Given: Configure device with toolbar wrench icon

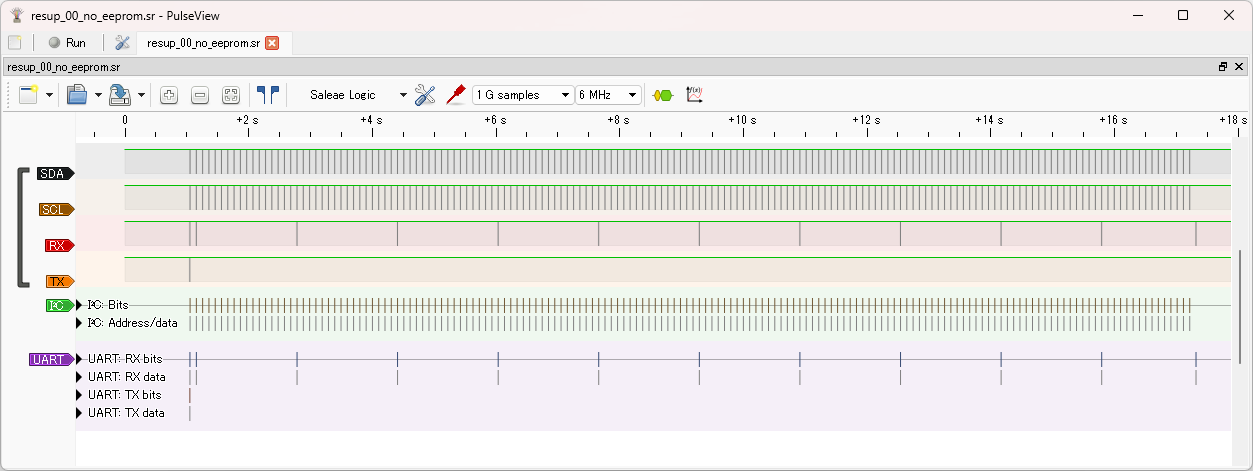Looking at the screenshot, I should coord(425,95).
